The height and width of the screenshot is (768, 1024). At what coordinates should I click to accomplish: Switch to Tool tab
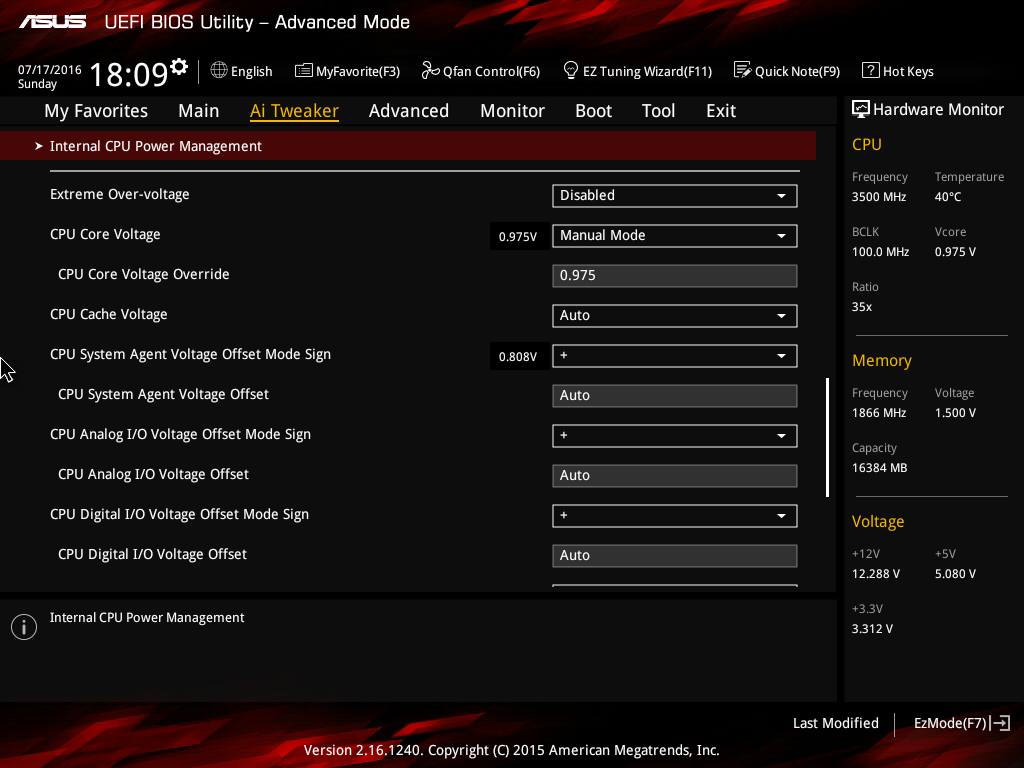658,111
